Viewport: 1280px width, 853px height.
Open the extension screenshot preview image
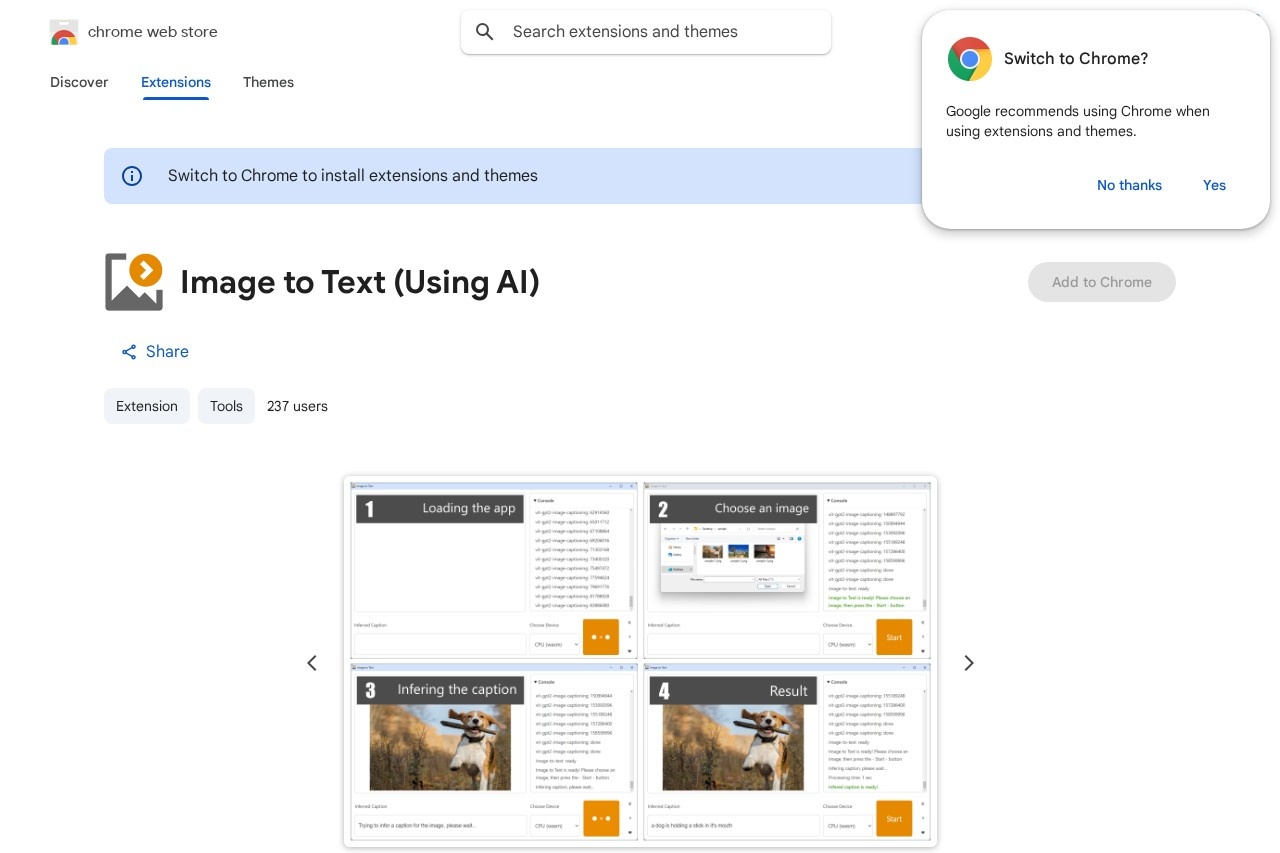coord(640,662)
